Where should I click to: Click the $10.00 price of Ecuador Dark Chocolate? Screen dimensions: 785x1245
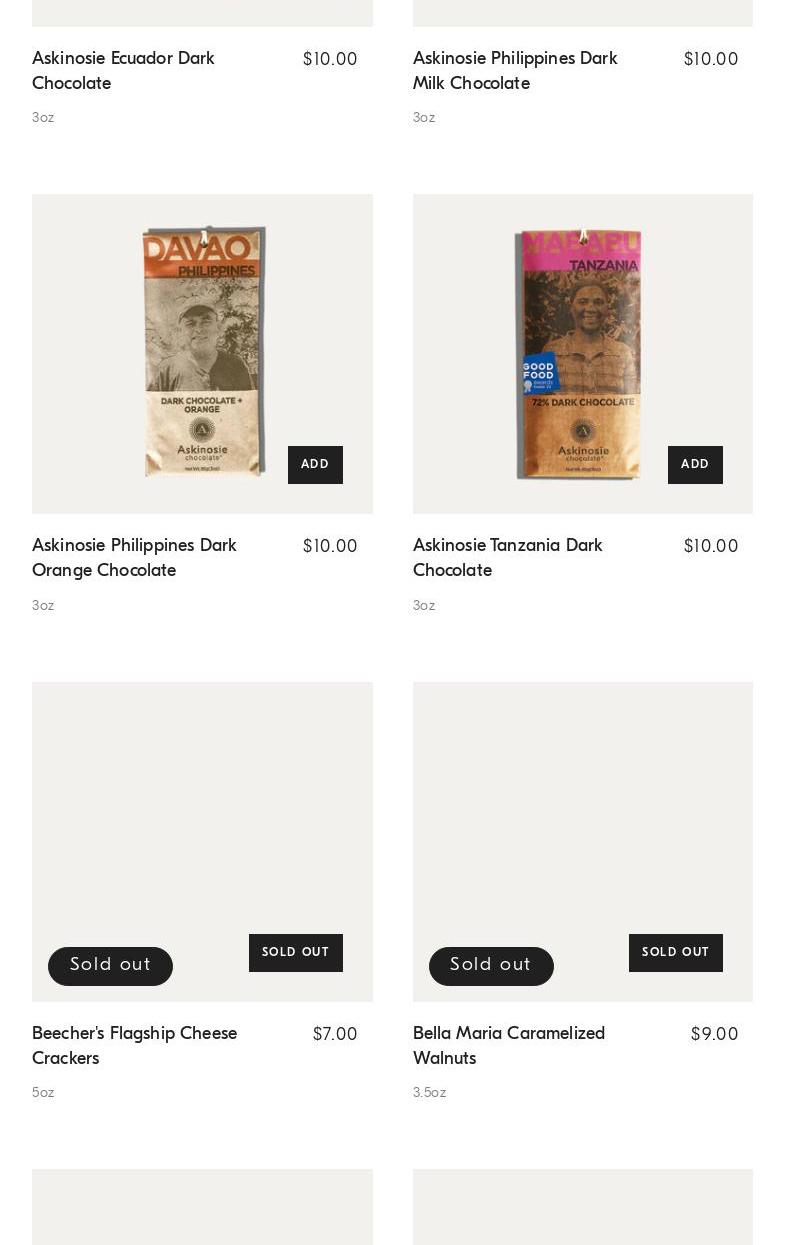pos(330,60)
